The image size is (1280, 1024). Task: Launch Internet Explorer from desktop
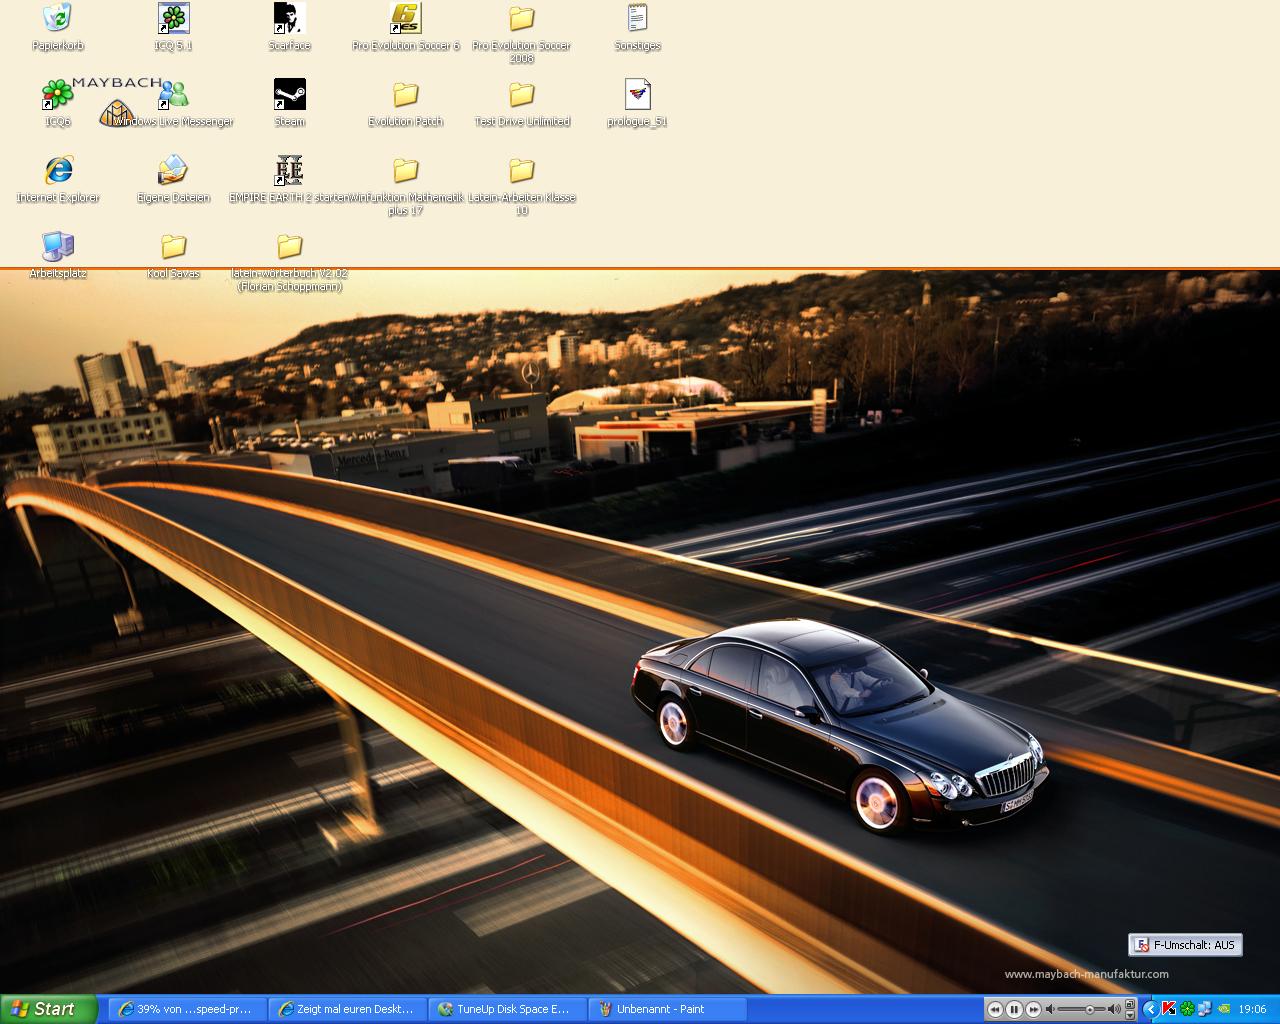58,180
